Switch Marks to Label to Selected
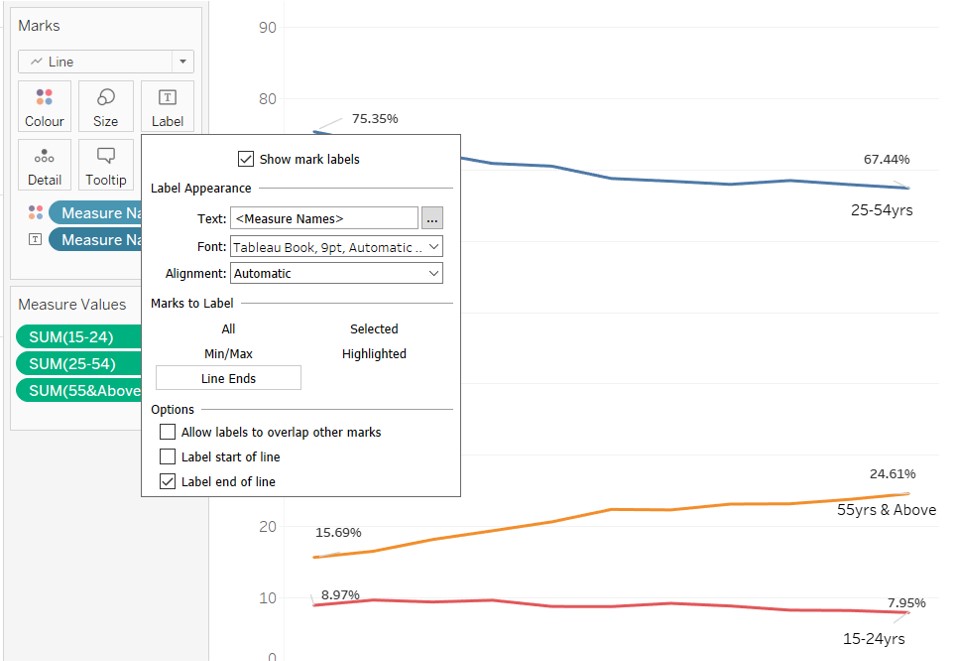 (x=374, y=328)
